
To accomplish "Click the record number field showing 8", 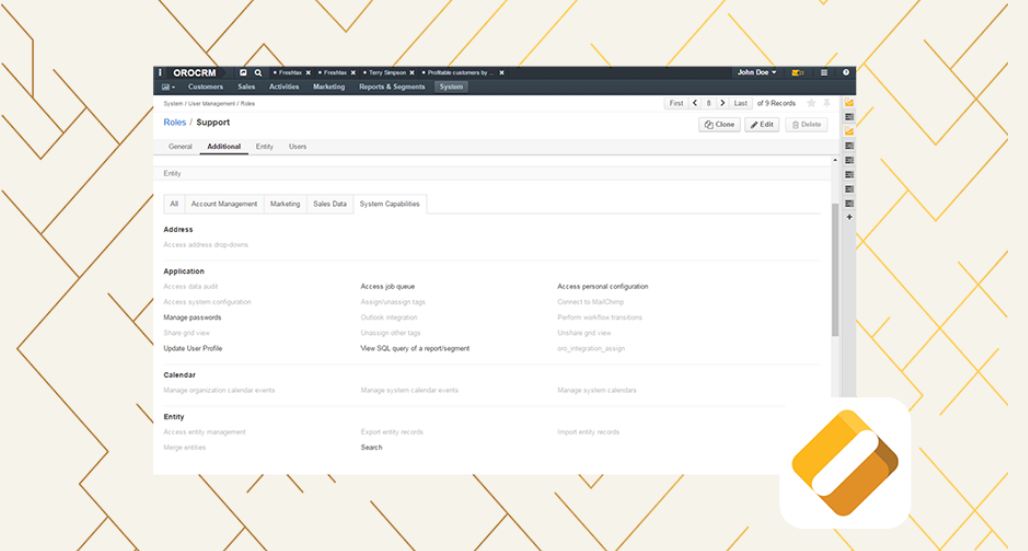I will pyautogui.click(x=709, y=103).
